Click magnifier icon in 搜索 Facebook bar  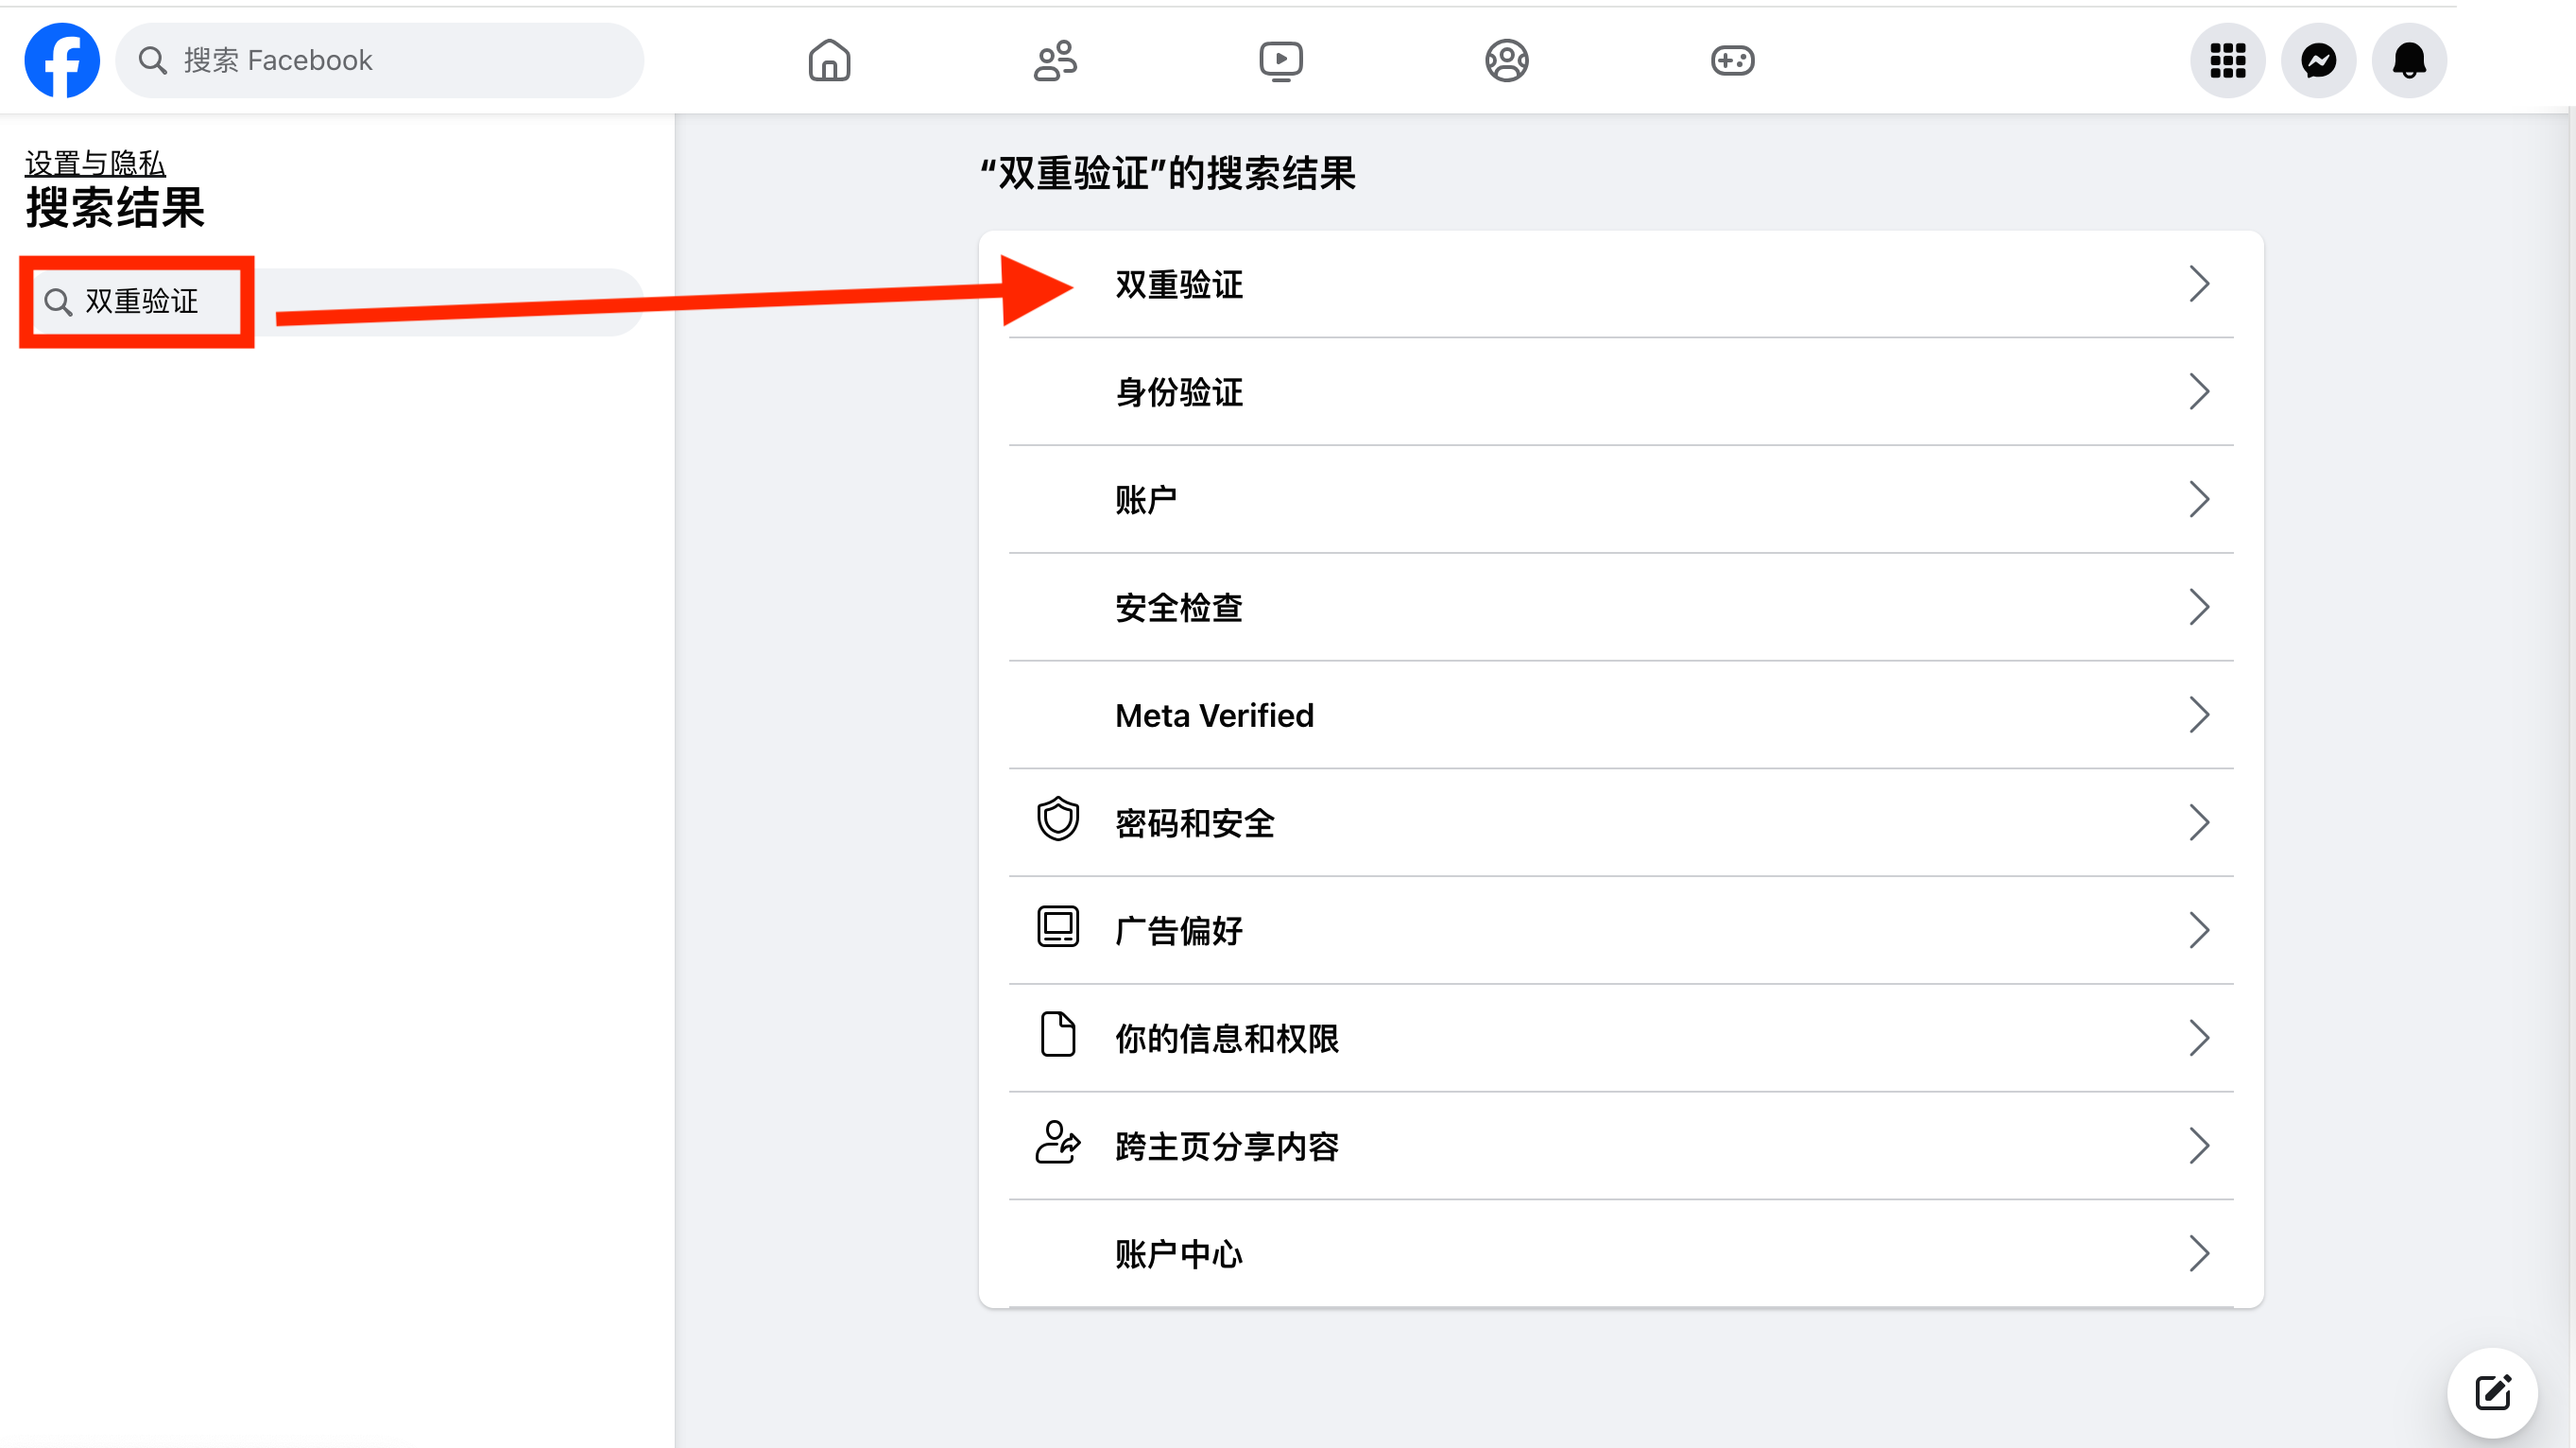152,60
